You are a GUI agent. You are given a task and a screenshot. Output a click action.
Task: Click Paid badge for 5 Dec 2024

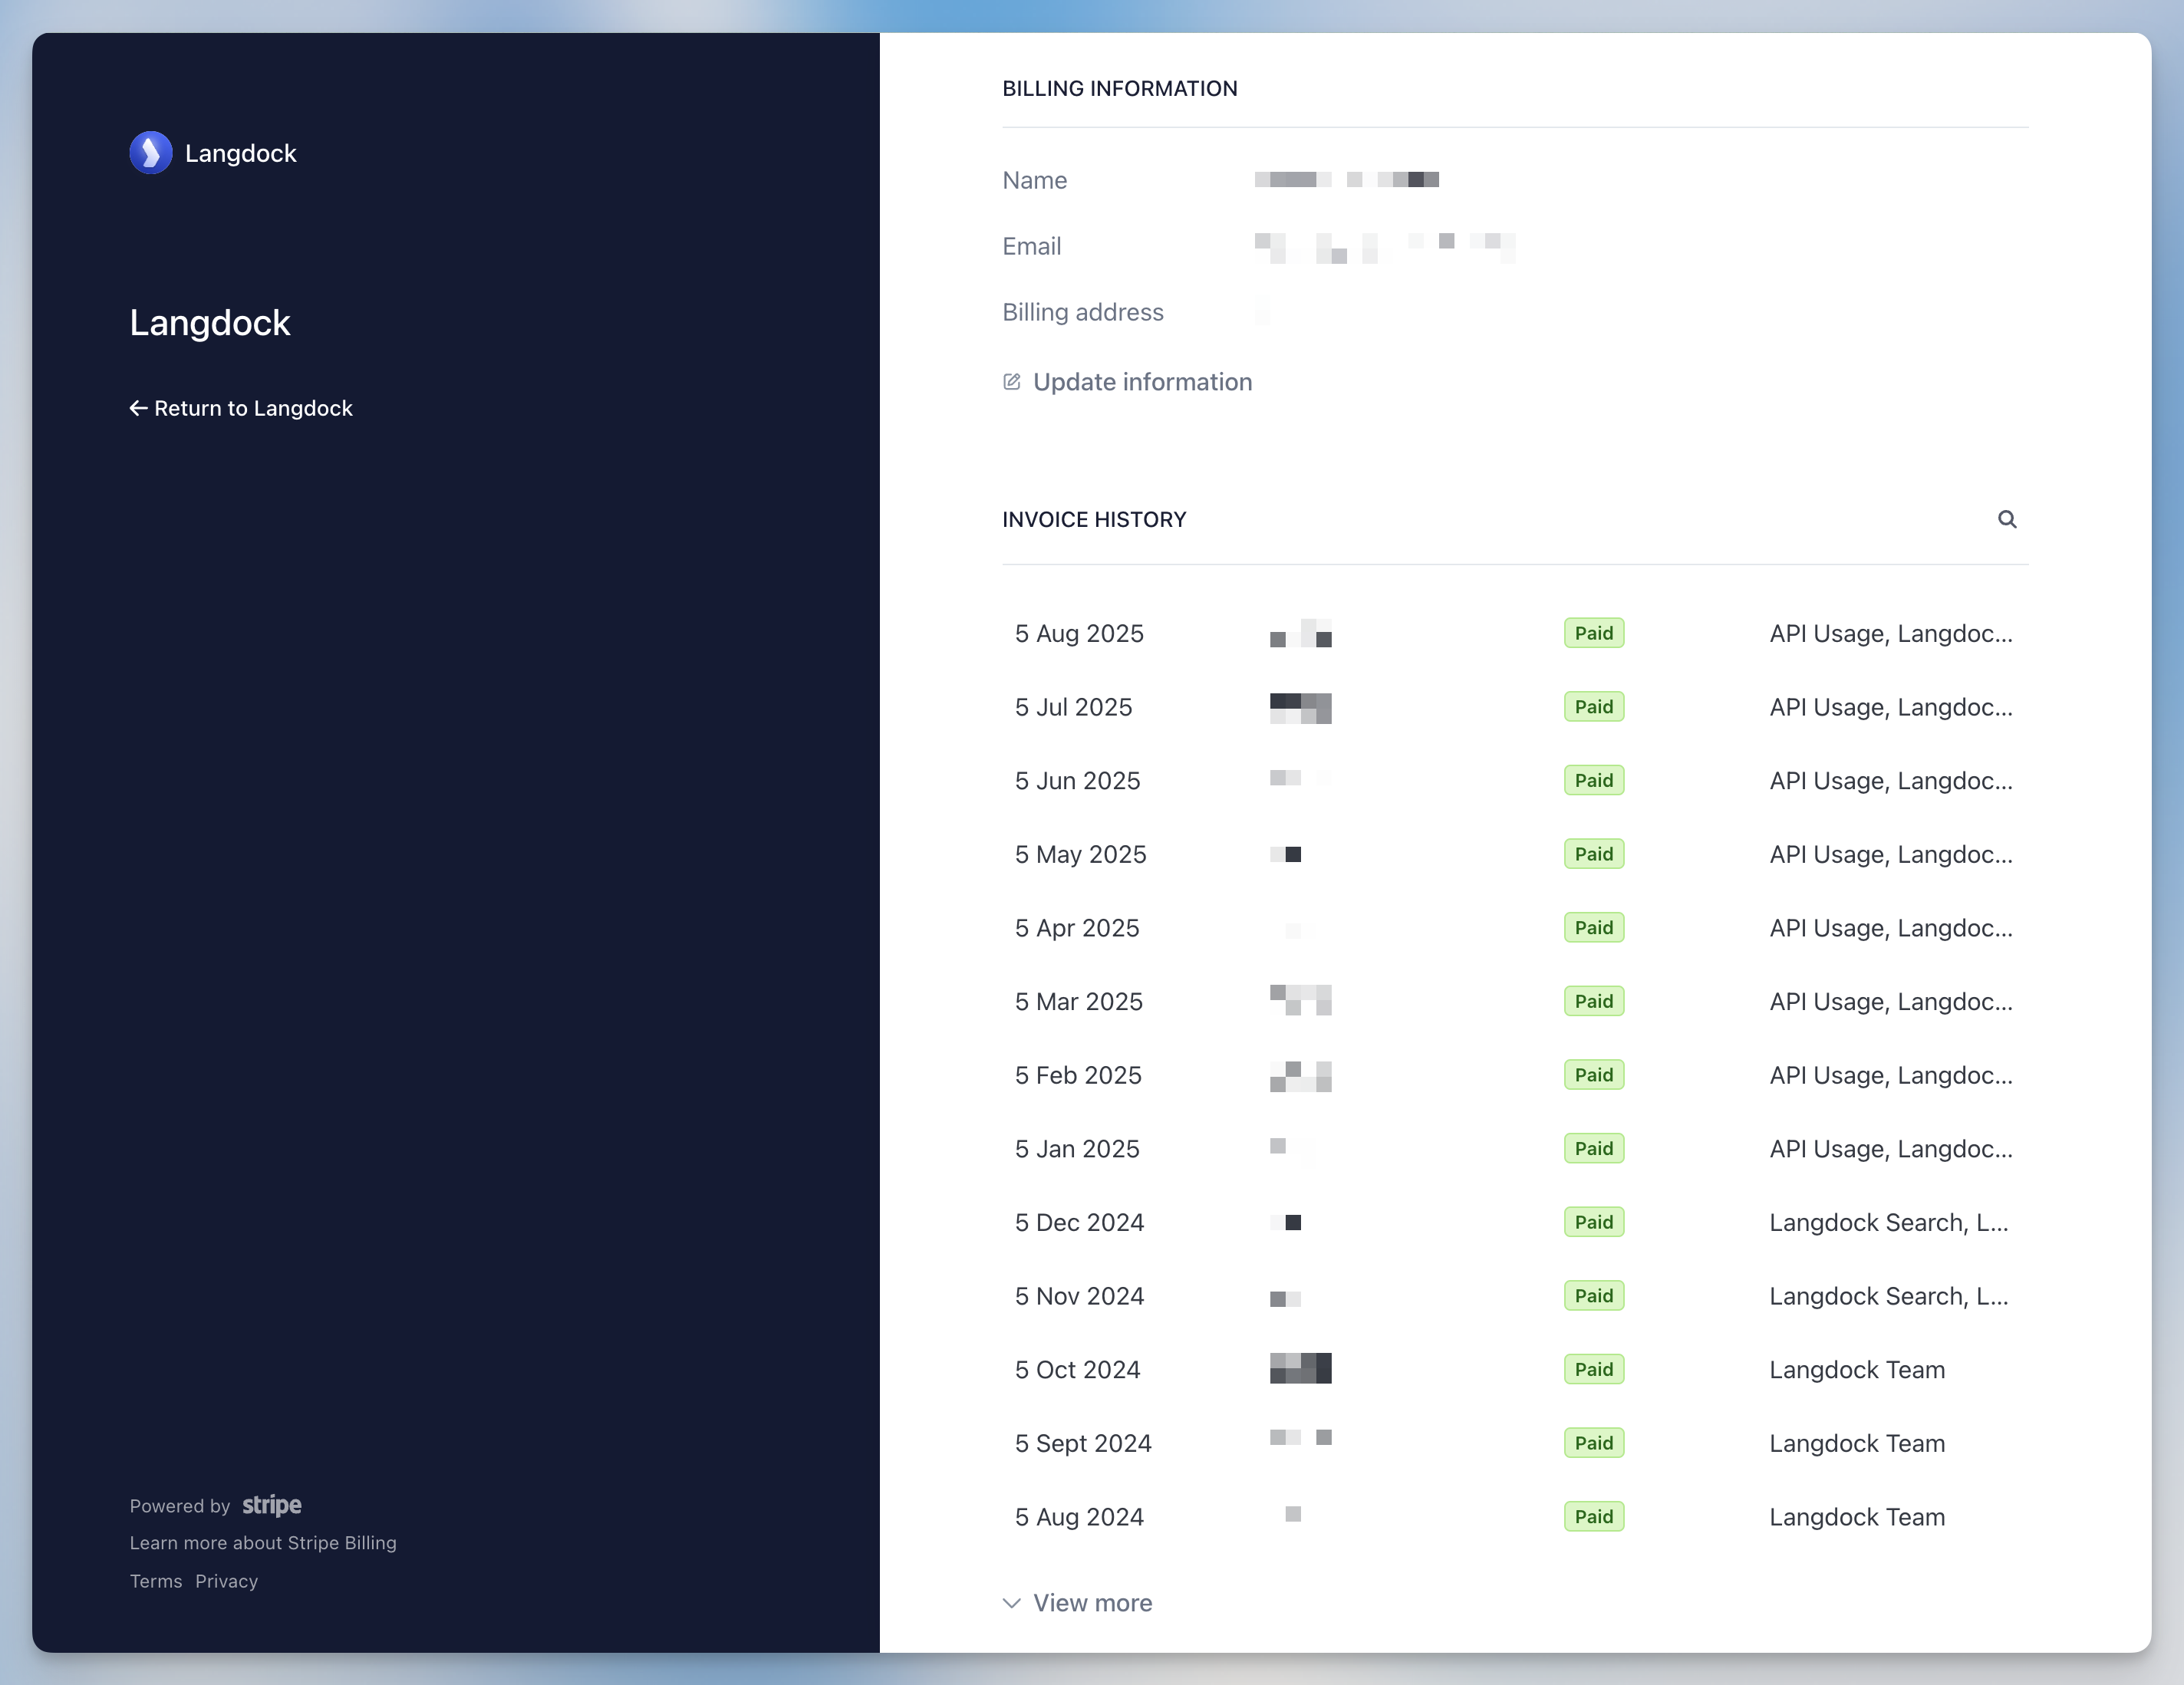click(1594, 1222)
